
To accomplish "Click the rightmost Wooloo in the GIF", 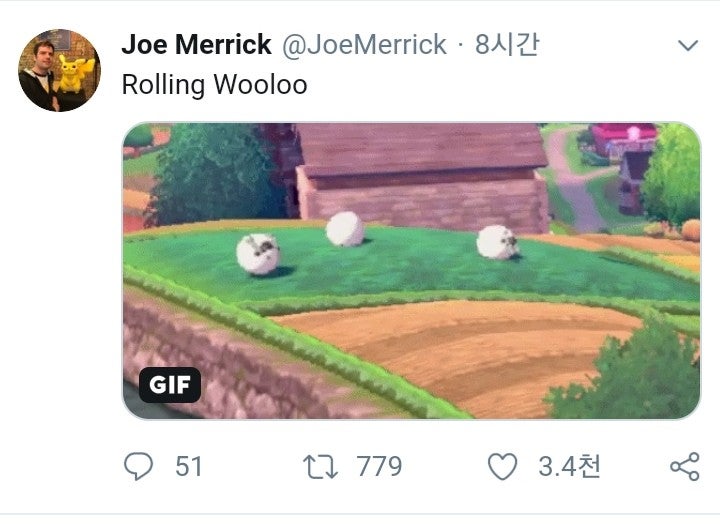I will pos(497,242).
